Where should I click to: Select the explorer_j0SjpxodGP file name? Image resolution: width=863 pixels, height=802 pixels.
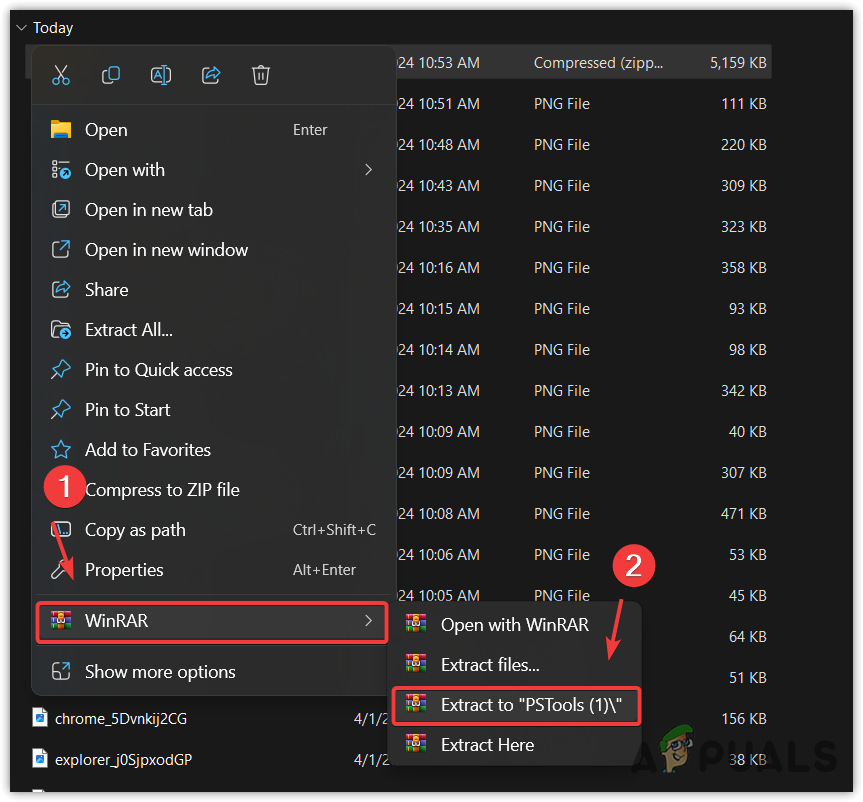[x=124, y=759]
